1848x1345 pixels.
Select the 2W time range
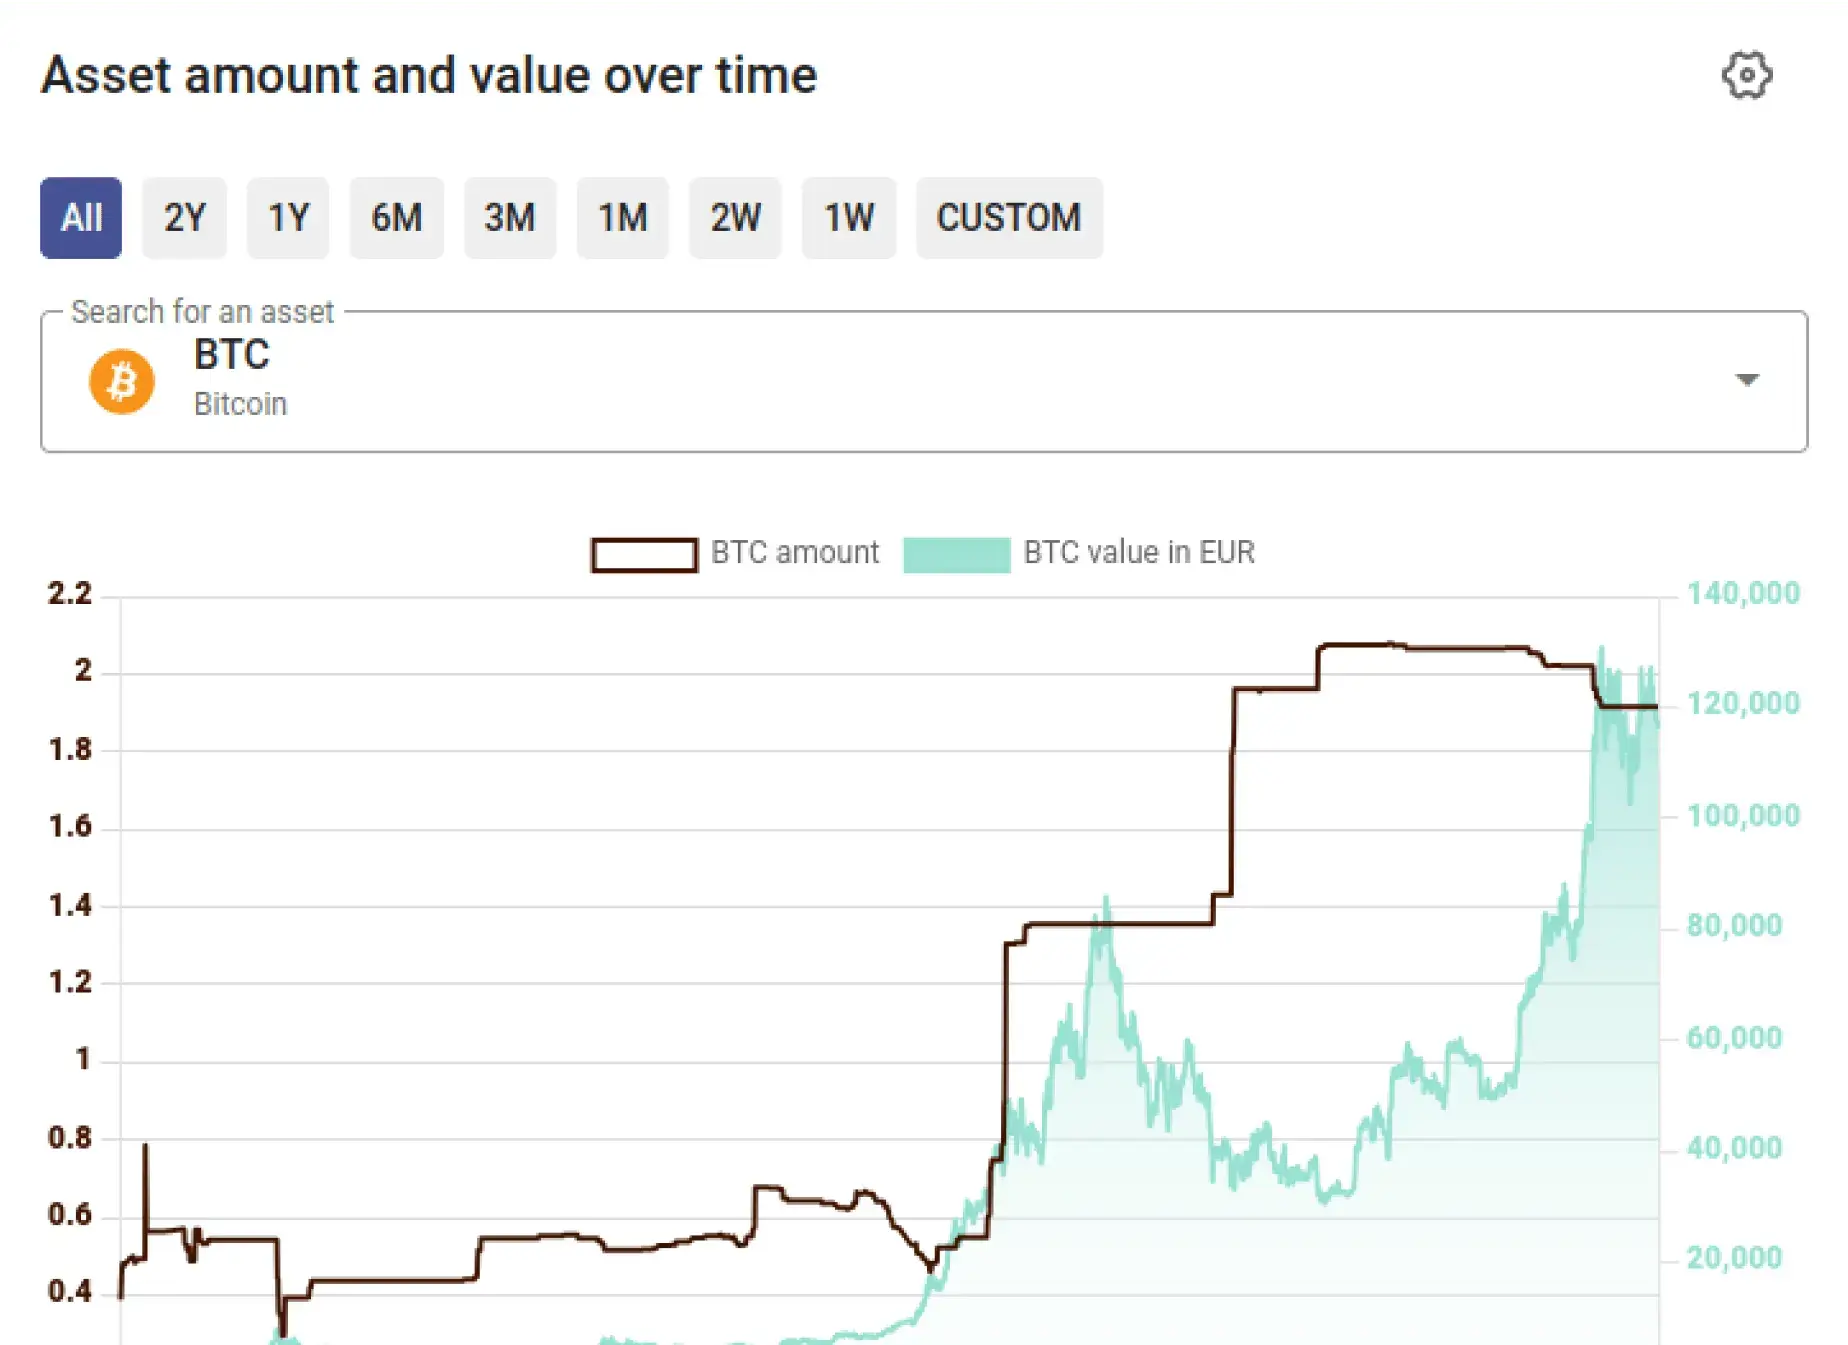click(x=735, y=218)
